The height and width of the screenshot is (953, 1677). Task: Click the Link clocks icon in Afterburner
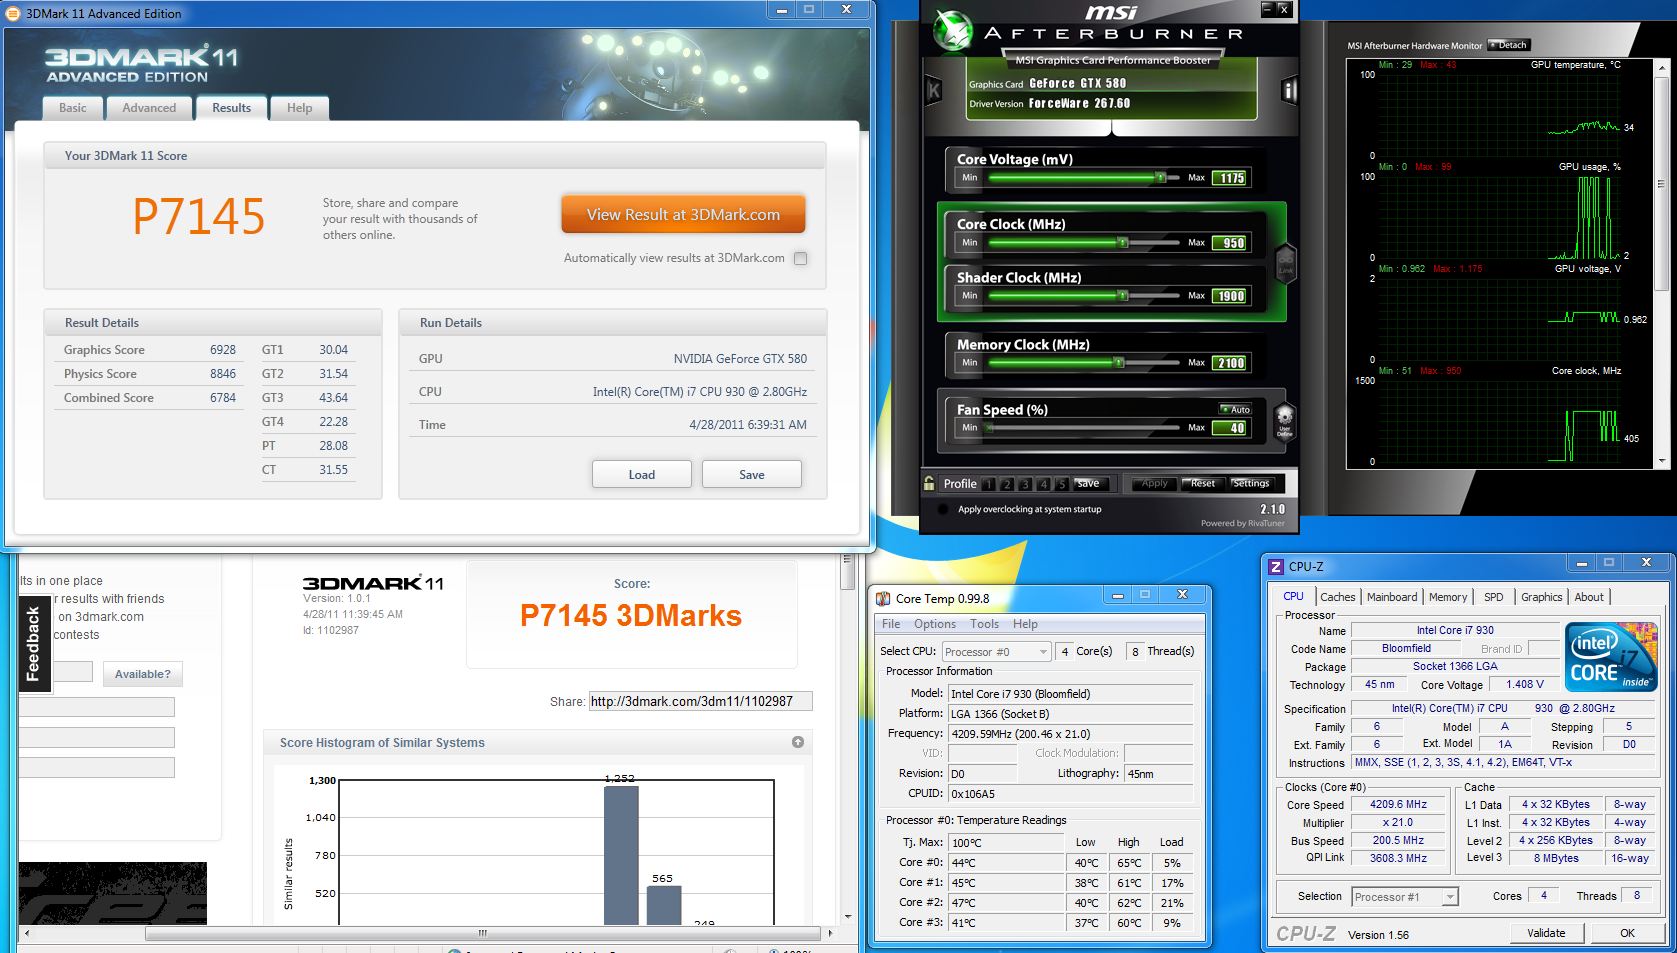tap(1286, 263)
